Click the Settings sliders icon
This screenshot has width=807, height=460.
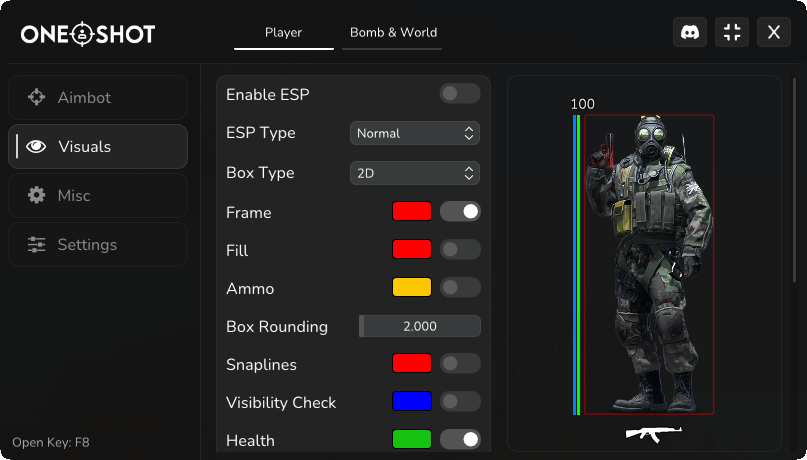(x=37, y=244)
